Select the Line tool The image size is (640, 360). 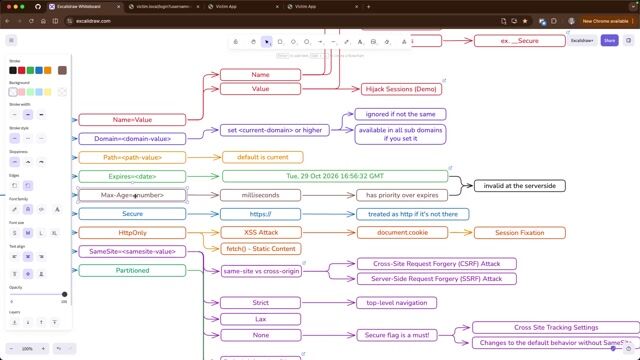pyautogui.click(x=333, y=42)
